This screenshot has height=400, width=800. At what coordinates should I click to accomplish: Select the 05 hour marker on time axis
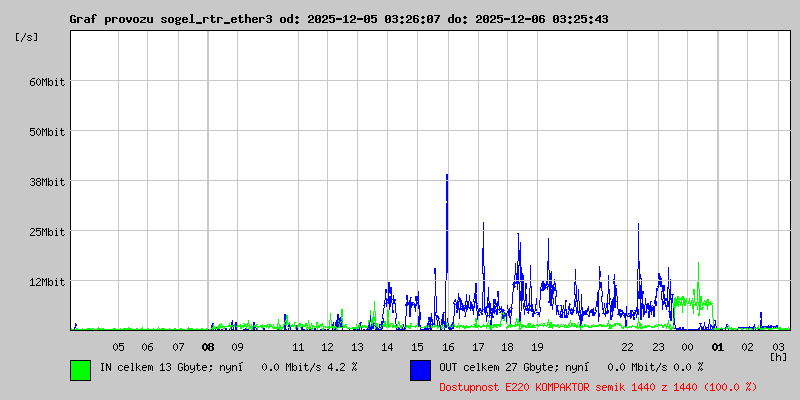(118, 347)
